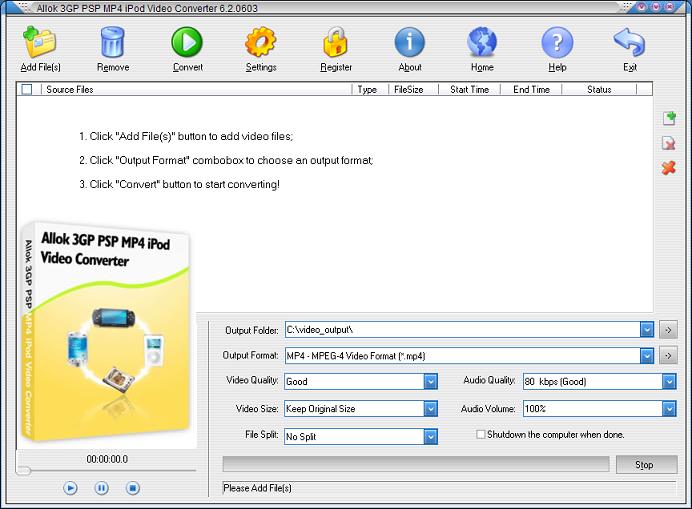Open the About info icon
The height and width of the screenshot is (509, 692).
click(x=410, y=42)
